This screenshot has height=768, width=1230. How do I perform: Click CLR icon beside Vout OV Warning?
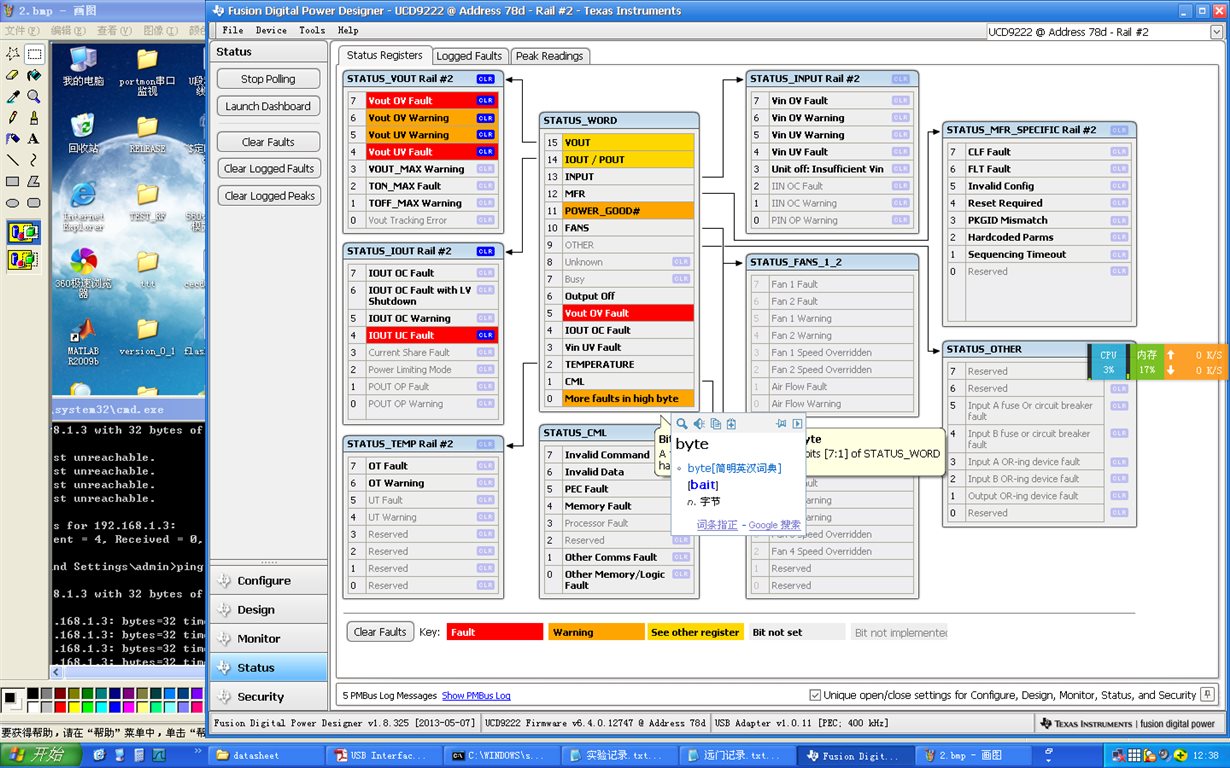[x=485, y=118]
